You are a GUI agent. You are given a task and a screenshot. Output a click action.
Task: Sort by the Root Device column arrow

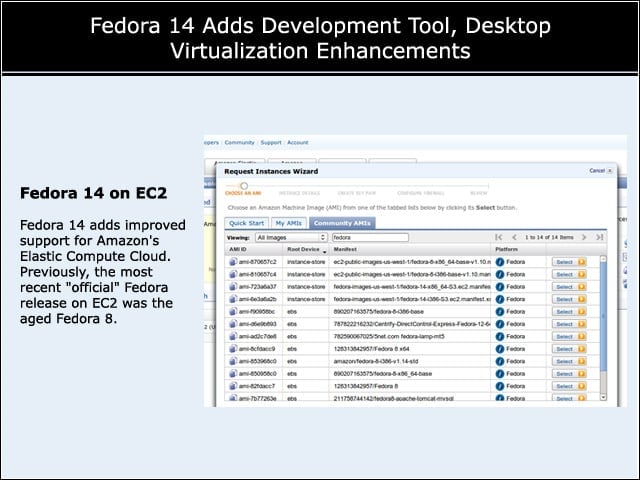point(324,252)
